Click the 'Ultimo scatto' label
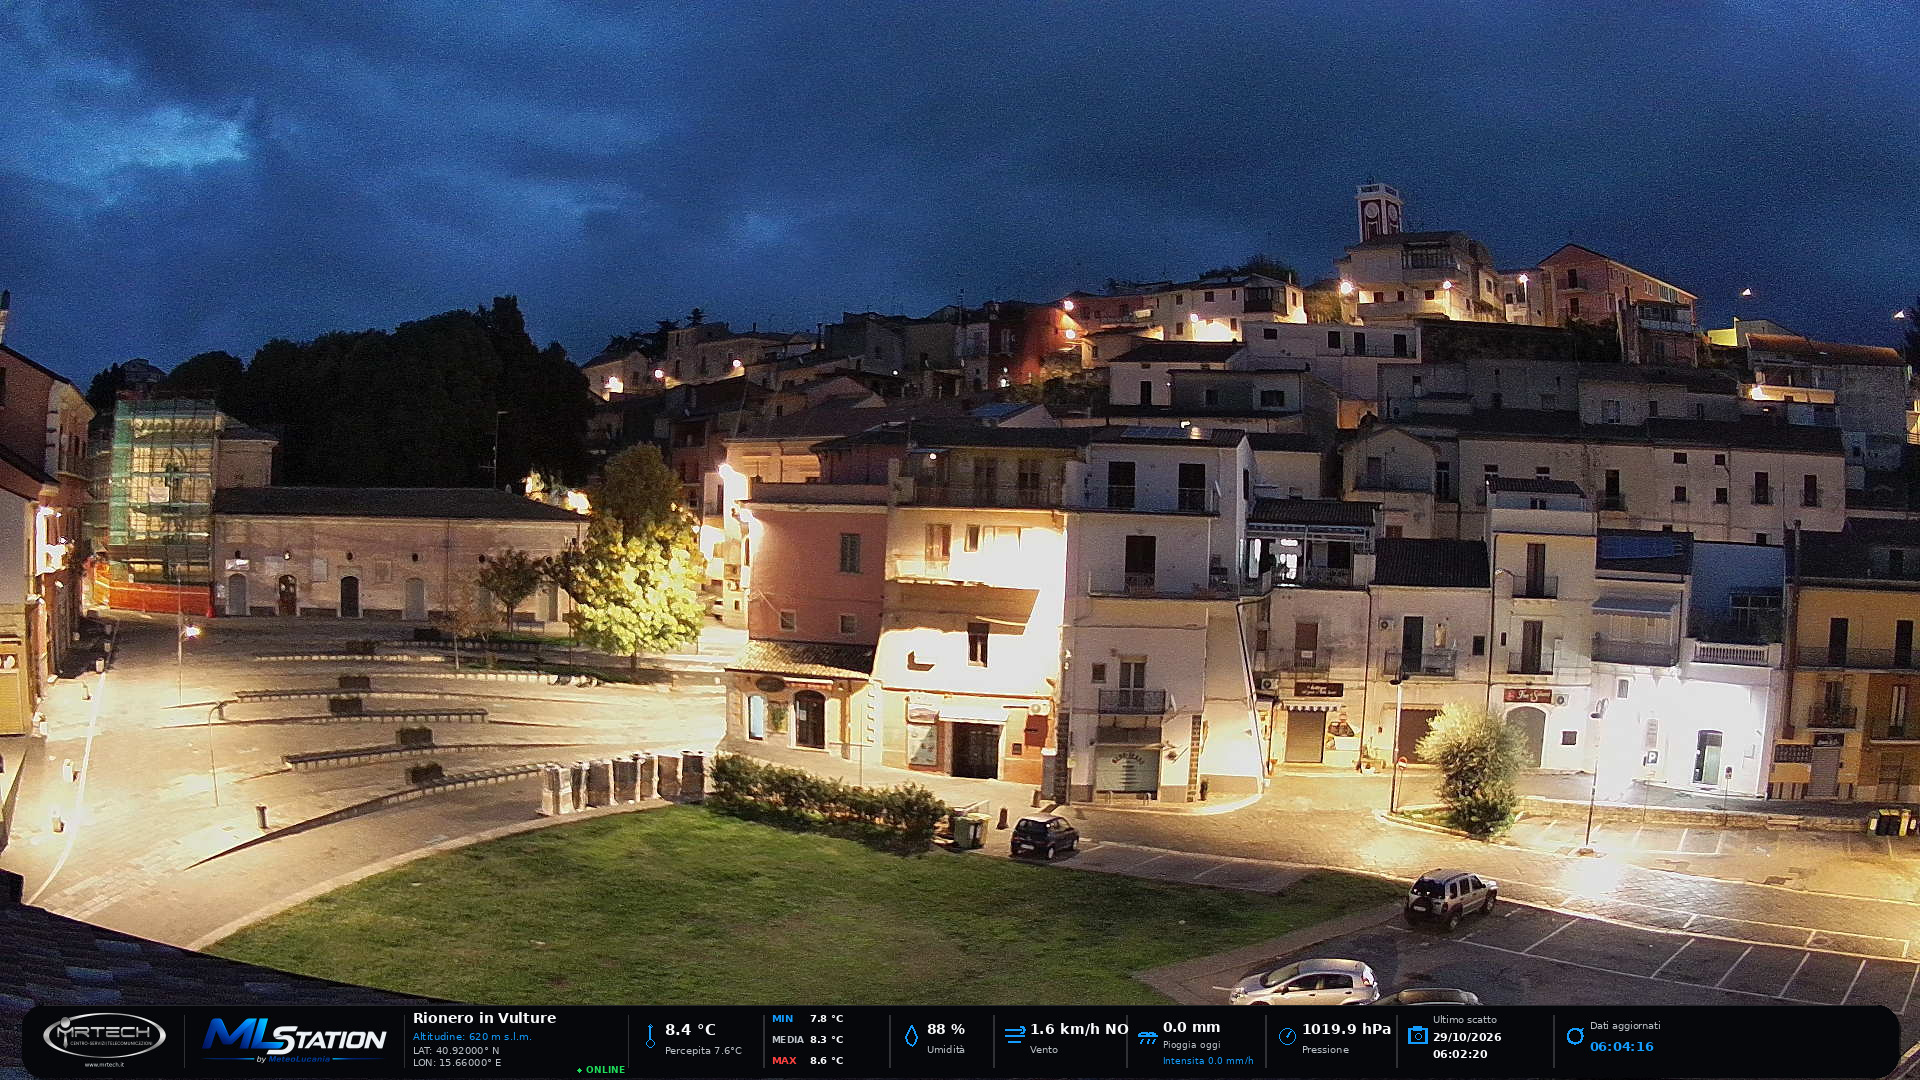The height and width of the screenshot is (1080, 1920). (x=1464, y=1020)
